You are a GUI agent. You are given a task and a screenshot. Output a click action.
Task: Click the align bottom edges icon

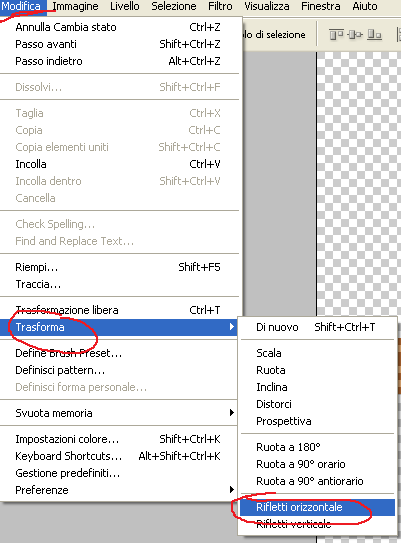[374, 35]
